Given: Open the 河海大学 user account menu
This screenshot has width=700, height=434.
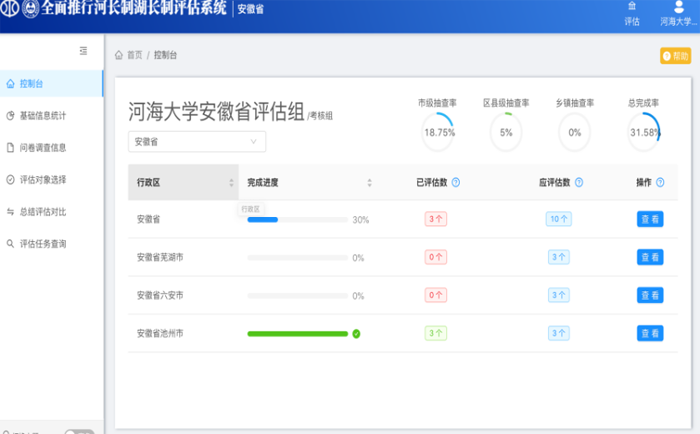Looking at the screenshot, I should pos(679,13).
